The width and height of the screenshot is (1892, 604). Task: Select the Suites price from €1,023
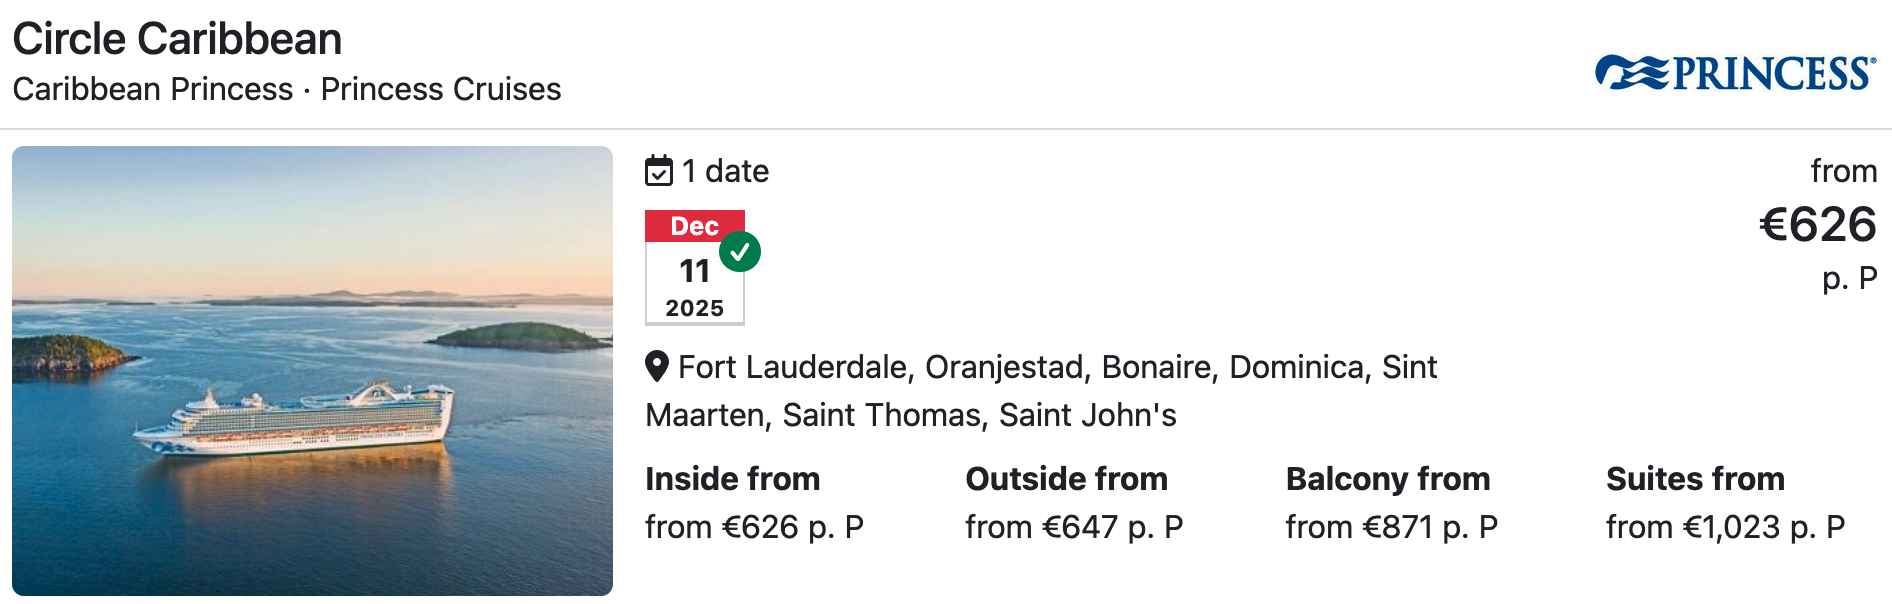click(x=1725, y=527)
